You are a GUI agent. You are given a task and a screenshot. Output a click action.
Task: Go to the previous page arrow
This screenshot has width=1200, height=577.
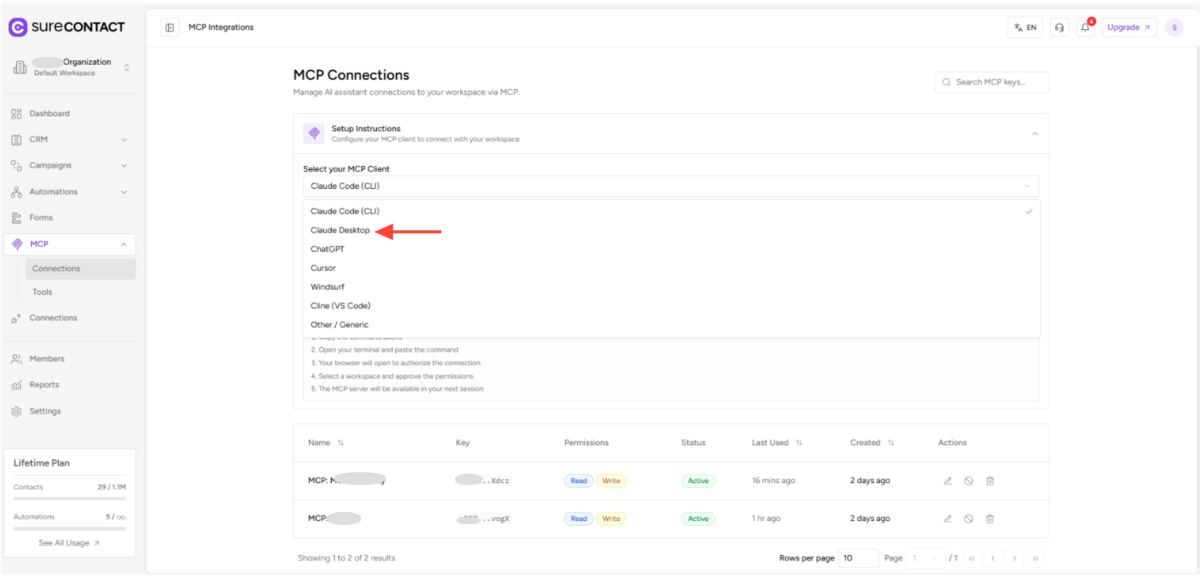(x=992, y=558)
